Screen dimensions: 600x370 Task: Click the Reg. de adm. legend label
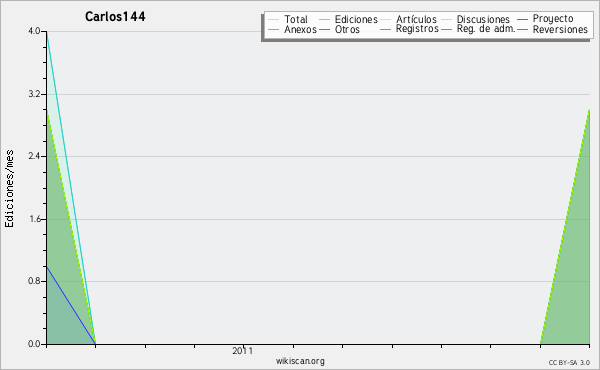click(x=486, y=29)
